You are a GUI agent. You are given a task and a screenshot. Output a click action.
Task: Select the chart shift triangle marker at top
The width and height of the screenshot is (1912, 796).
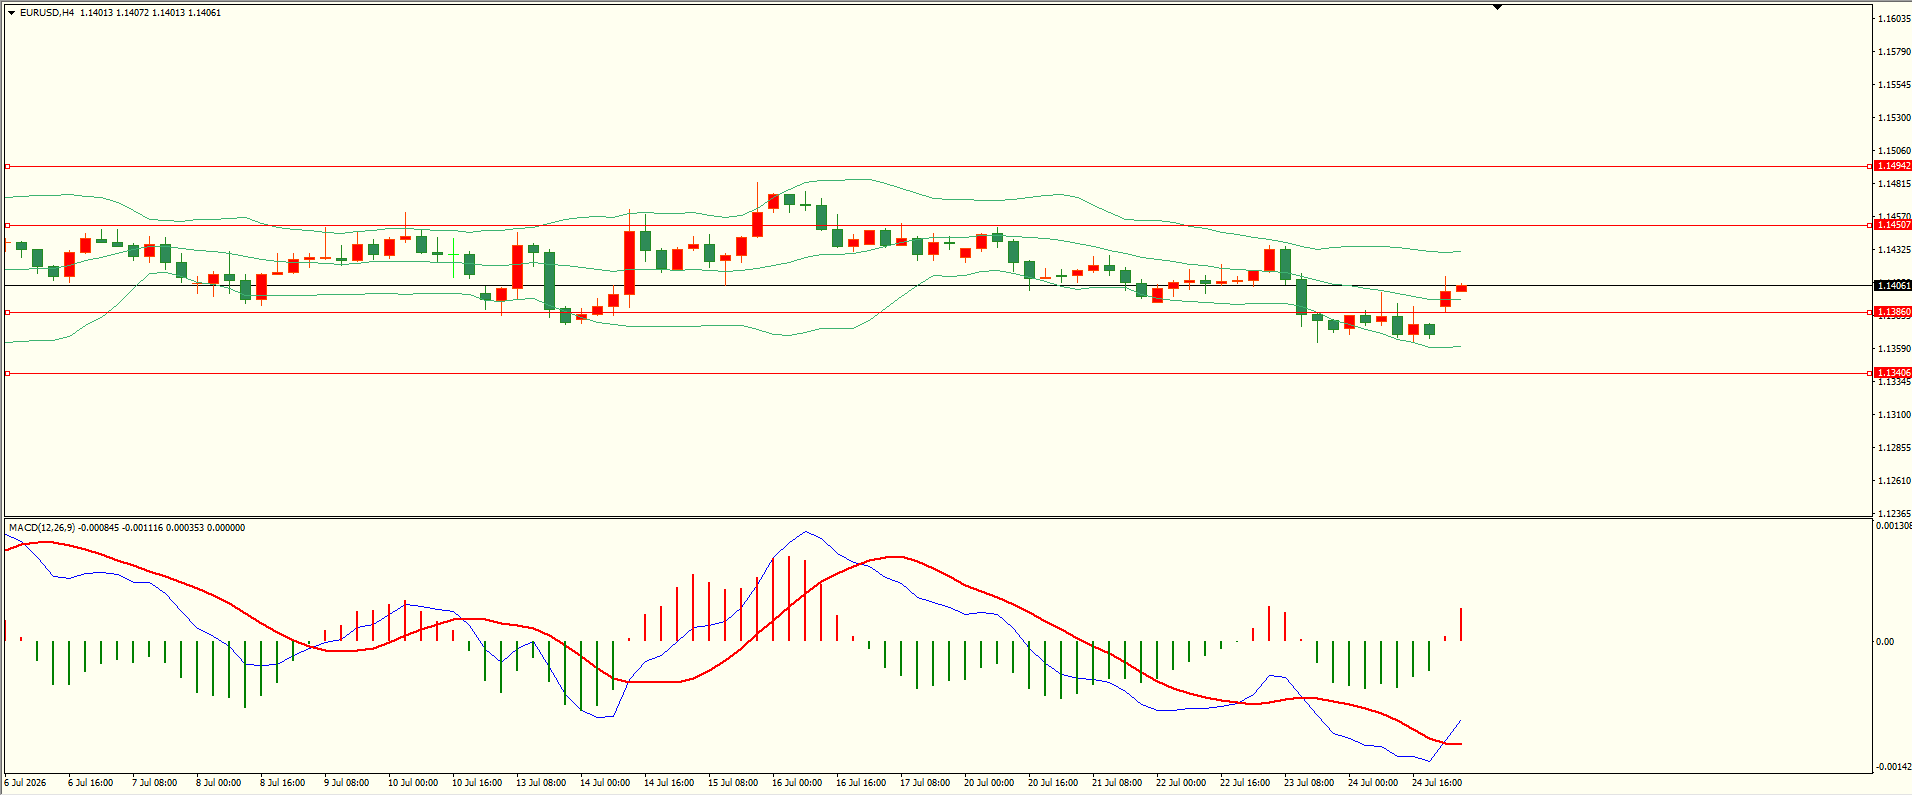click(x=1497, y=7)
